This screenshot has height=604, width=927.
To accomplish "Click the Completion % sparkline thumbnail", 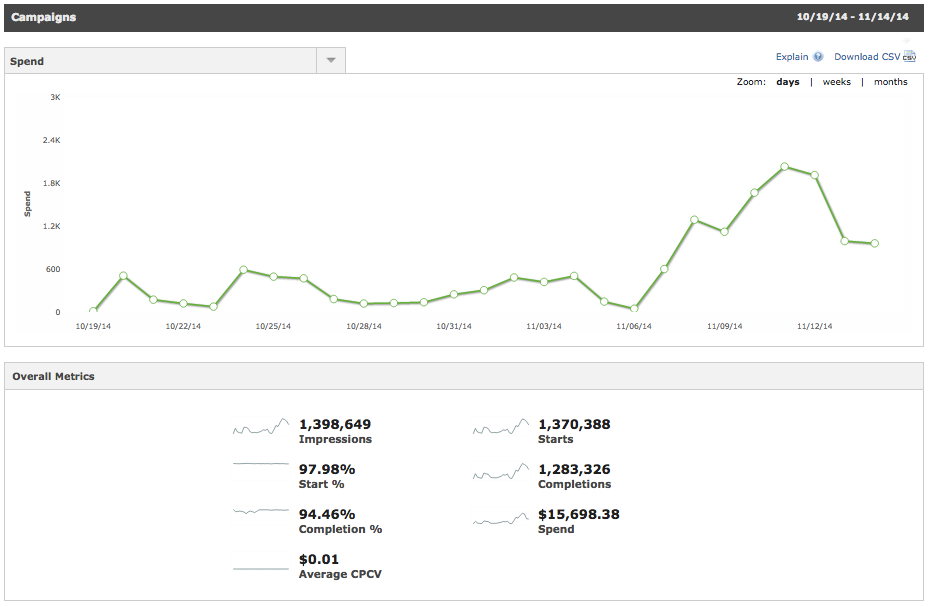I will tap(261, 511).
